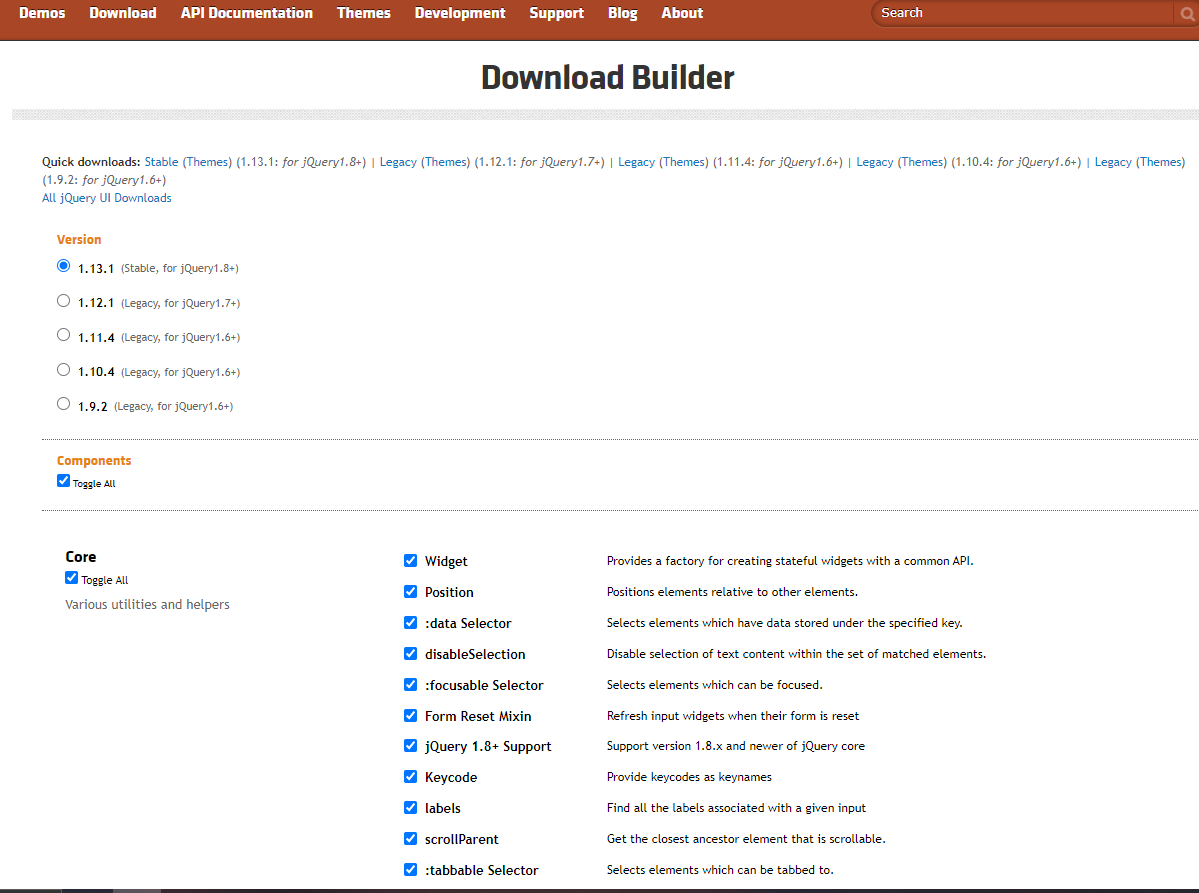
Task: Toggle All under Core heading
Action: point(72,577)
